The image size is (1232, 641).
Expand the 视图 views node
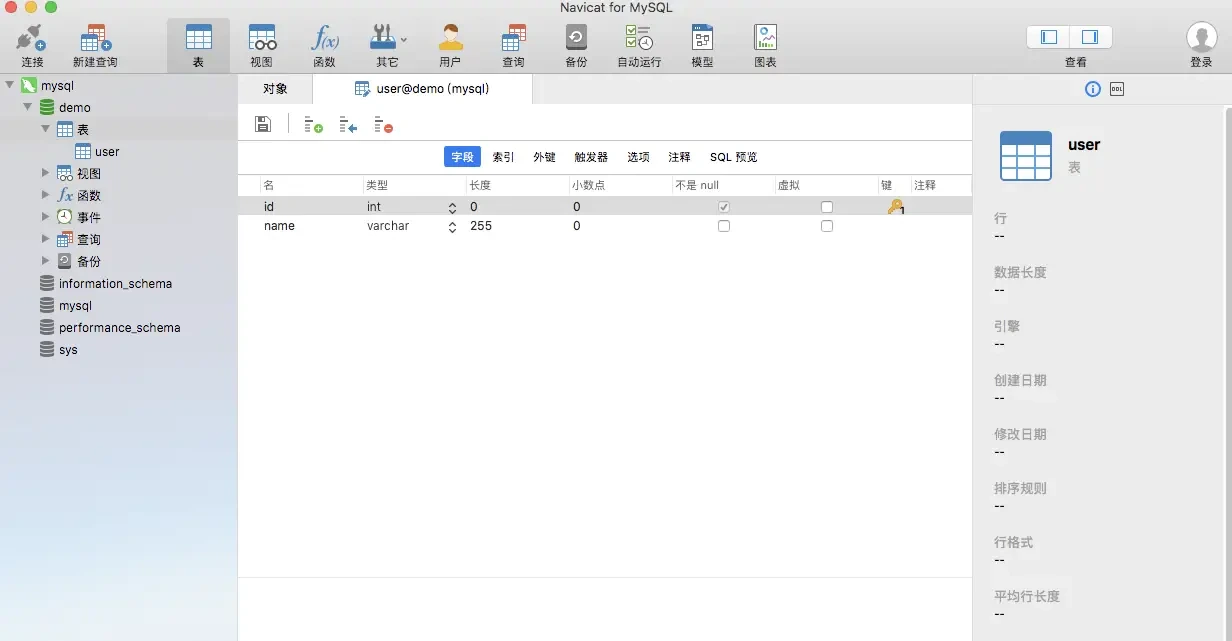(x=46, y=173)
